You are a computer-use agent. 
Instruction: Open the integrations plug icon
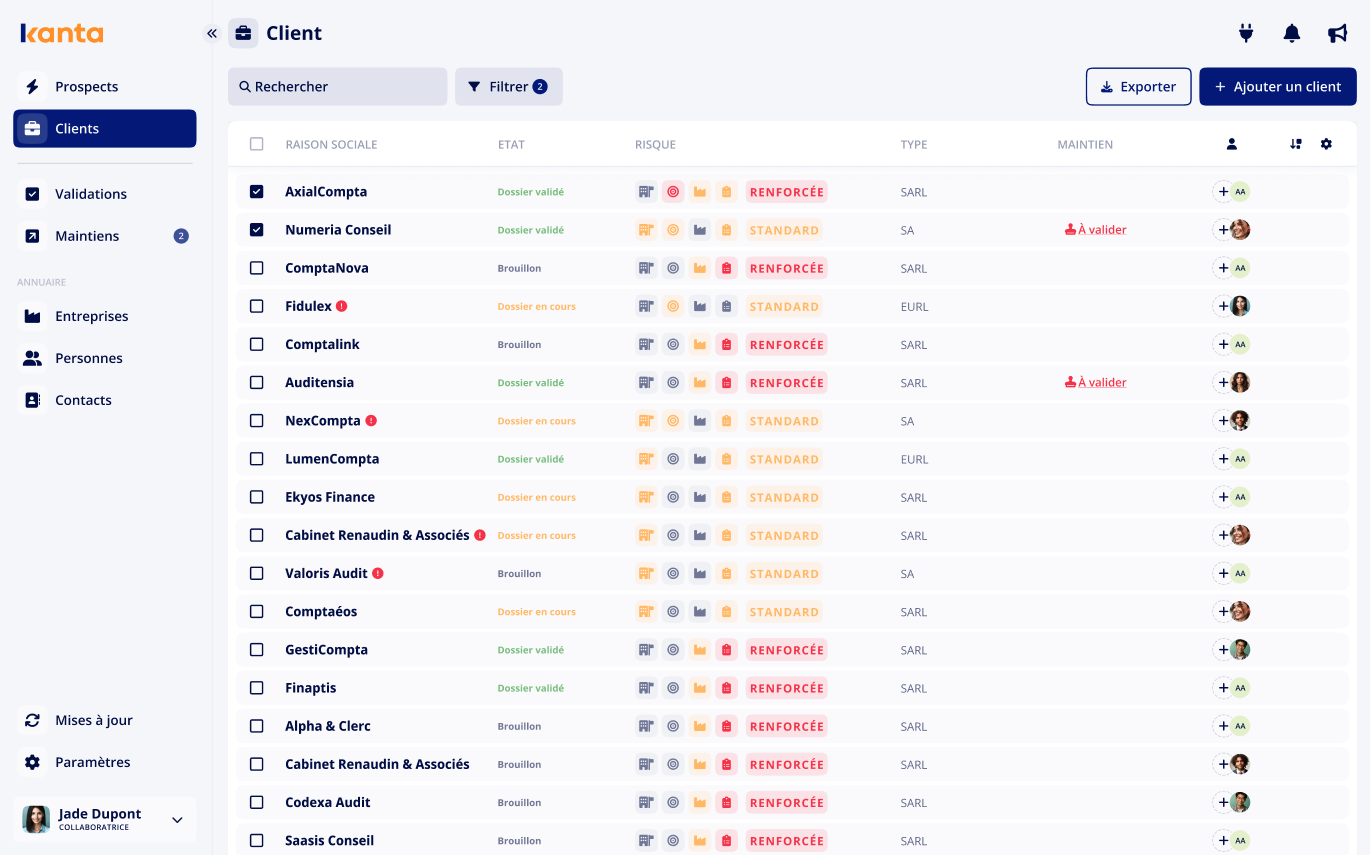tap(1246, 33)
